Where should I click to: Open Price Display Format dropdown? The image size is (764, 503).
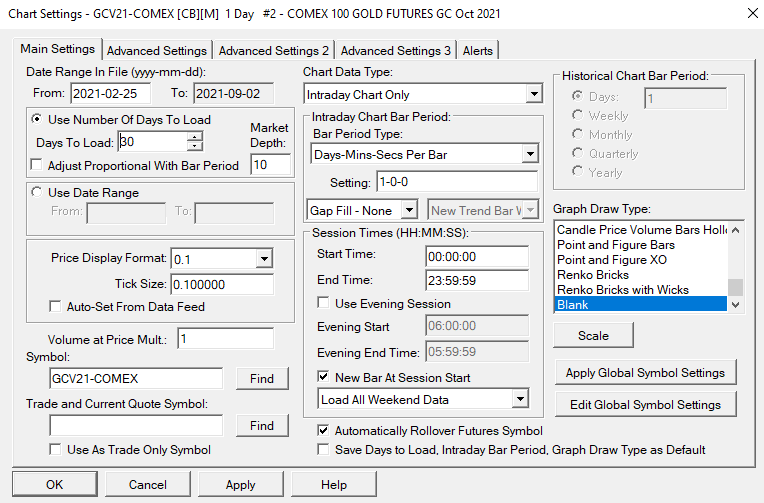(264, 258)
